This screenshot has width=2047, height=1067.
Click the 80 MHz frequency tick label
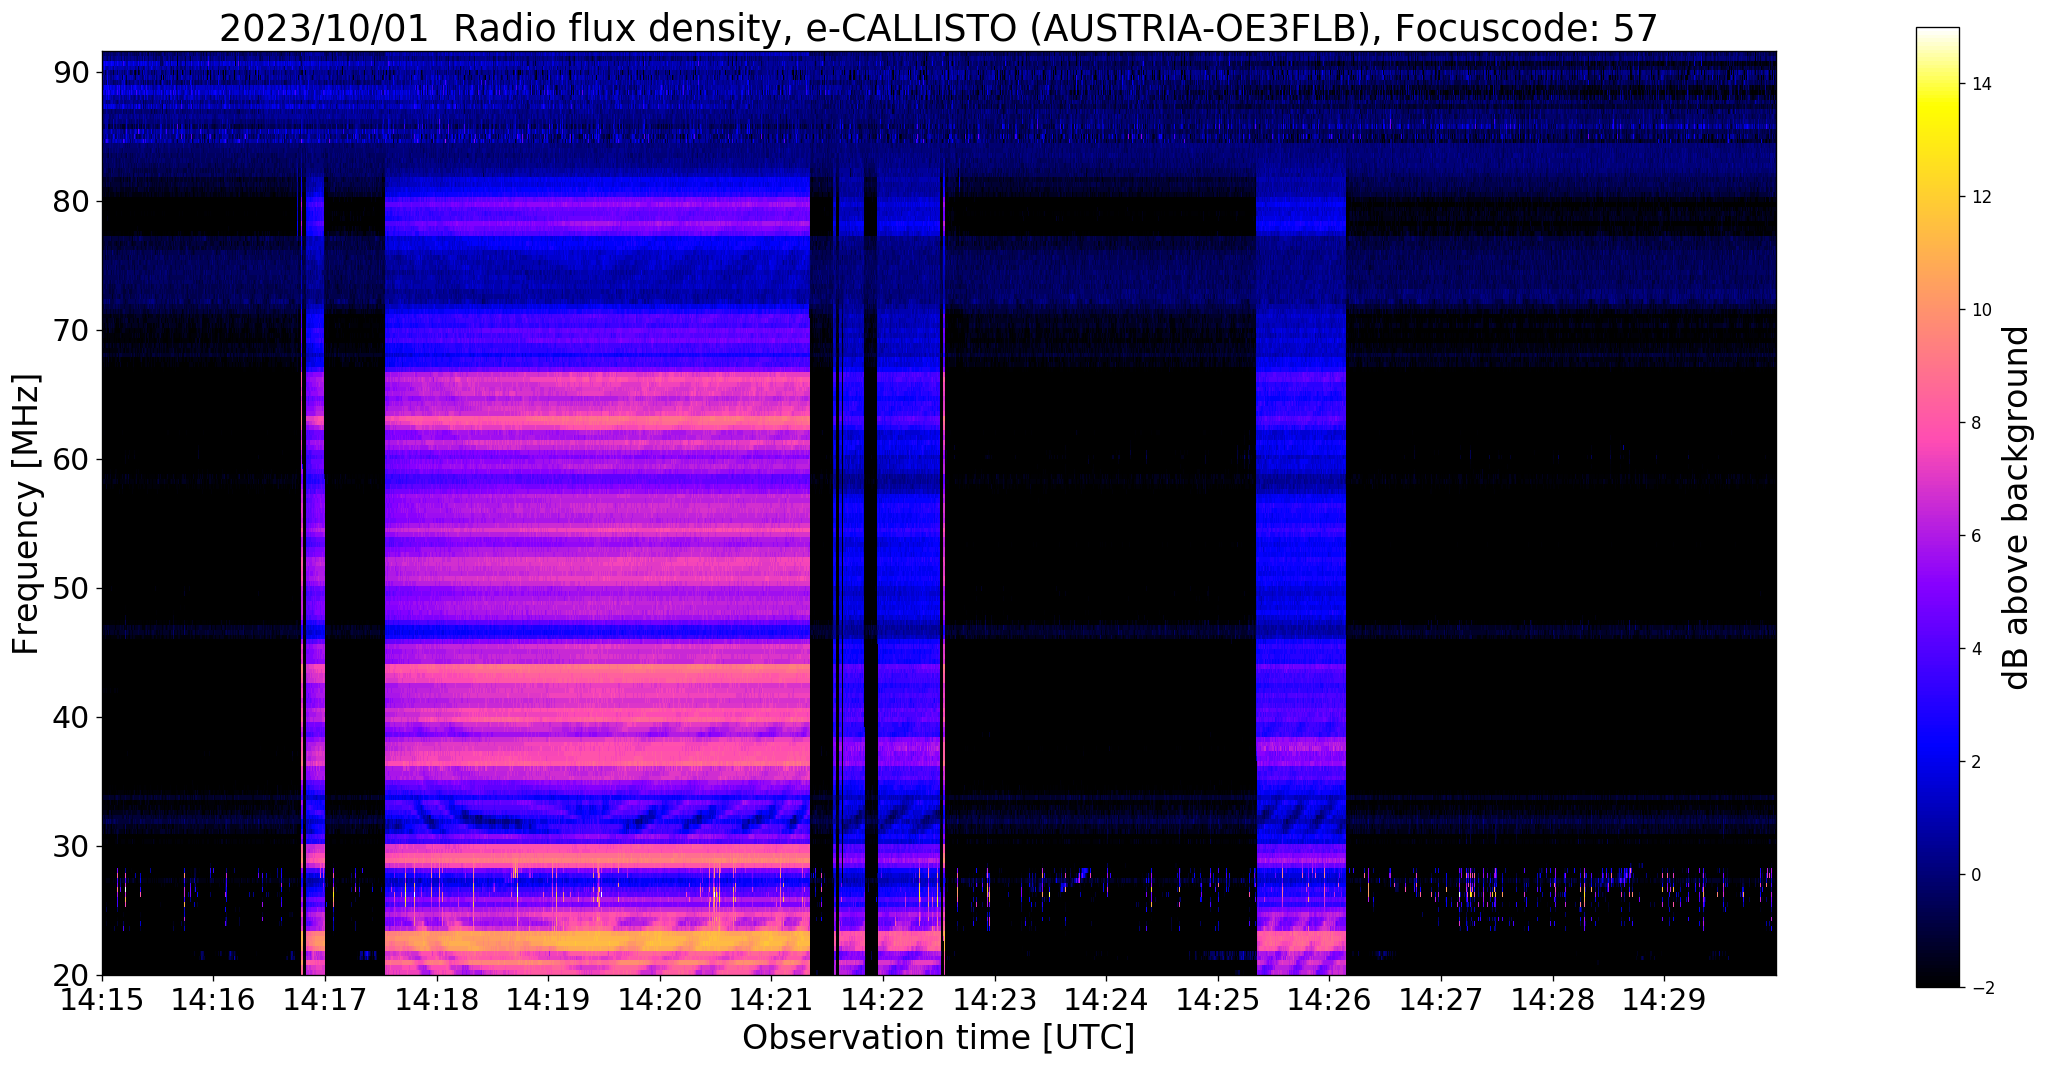[x=73, y=201]
